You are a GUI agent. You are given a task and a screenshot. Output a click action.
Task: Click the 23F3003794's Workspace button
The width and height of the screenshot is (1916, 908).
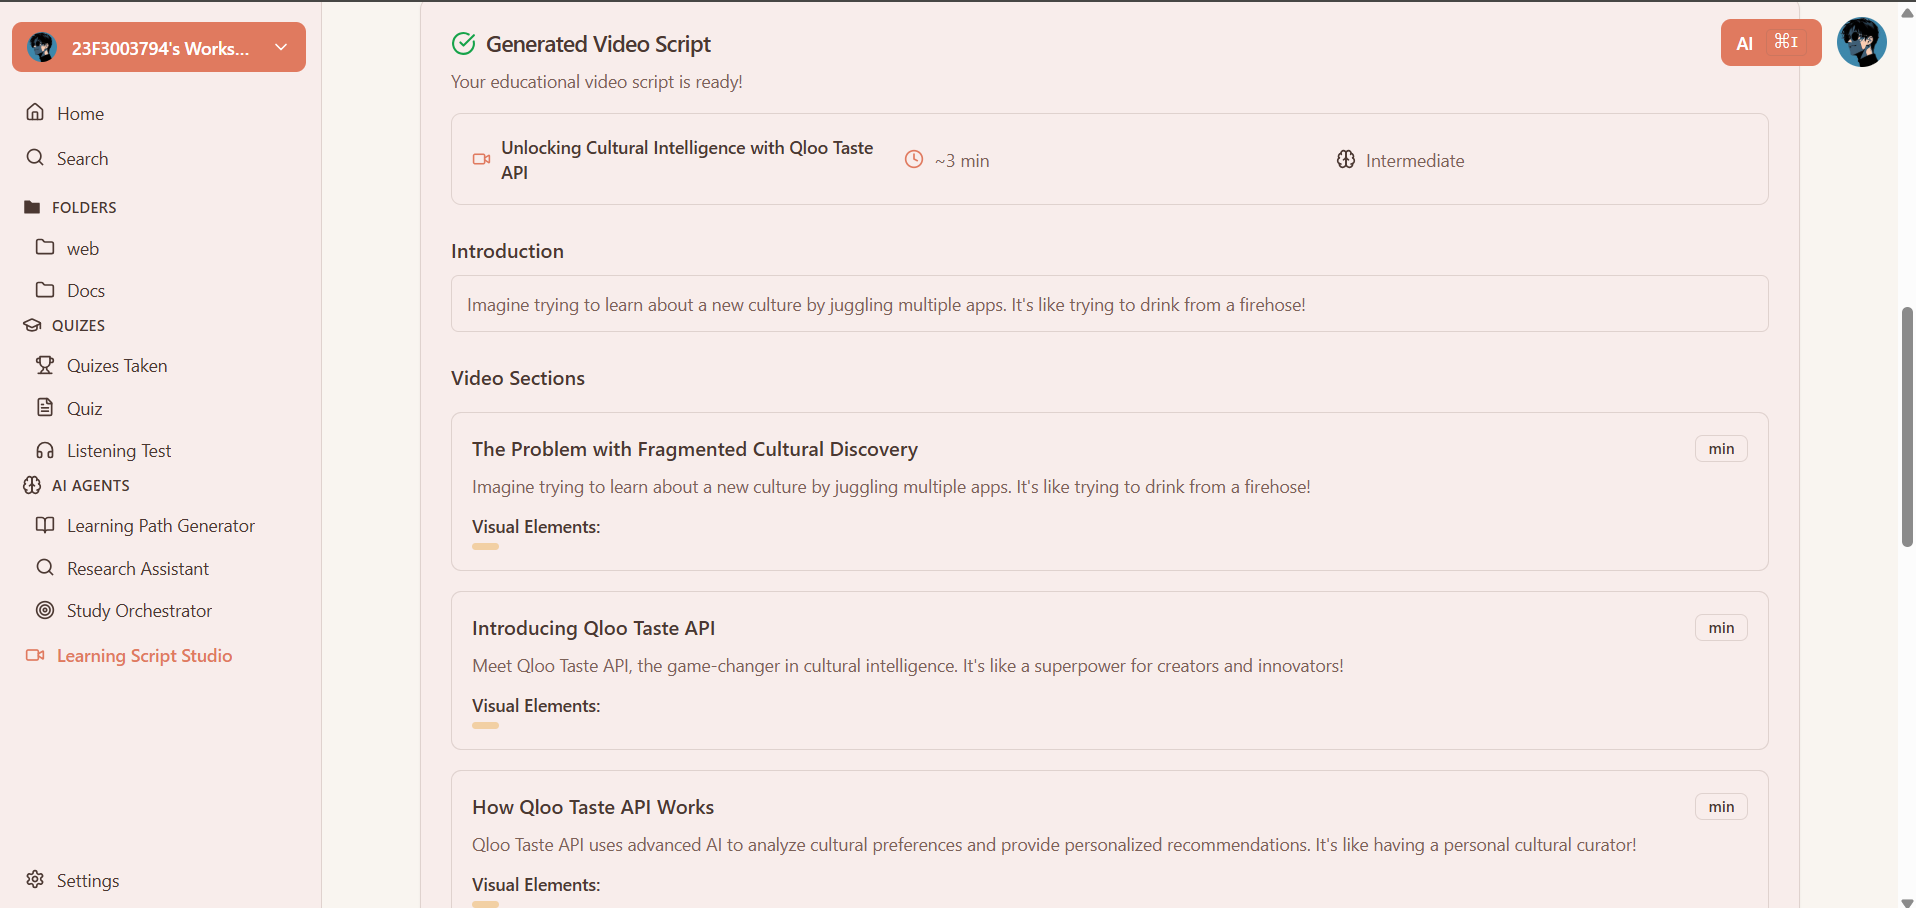(159, 47)
